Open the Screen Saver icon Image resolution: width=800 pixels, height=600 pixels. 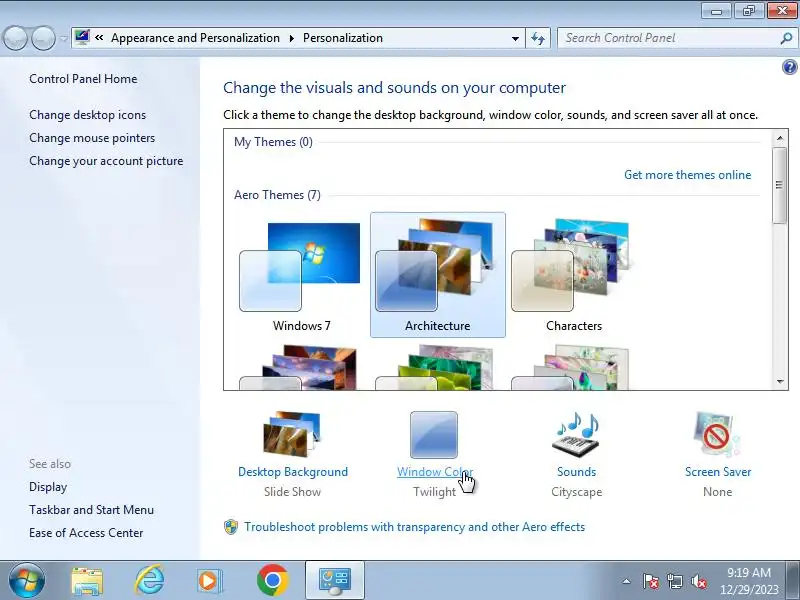716,434
